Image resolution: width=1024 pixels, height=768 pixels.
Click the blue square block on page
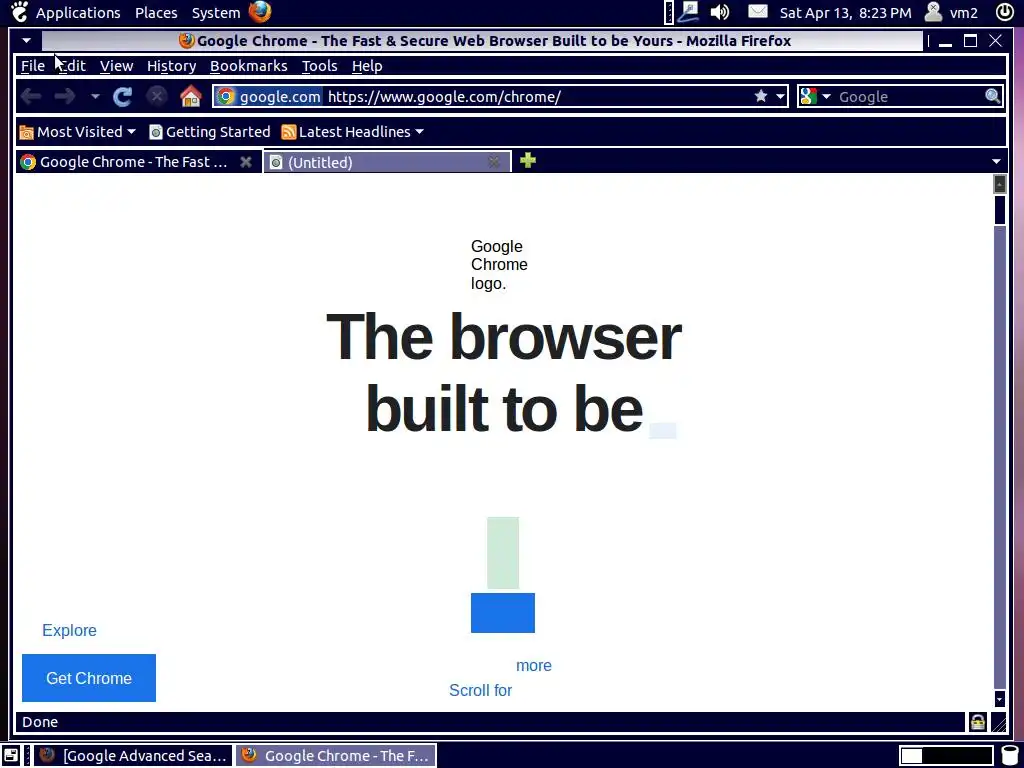pos(503,613)
